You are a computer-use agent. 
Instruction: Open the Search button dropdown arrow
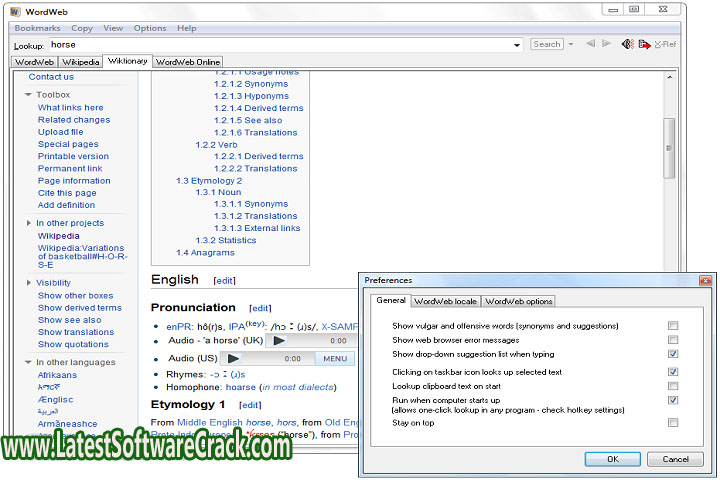[x=571, y=44]
